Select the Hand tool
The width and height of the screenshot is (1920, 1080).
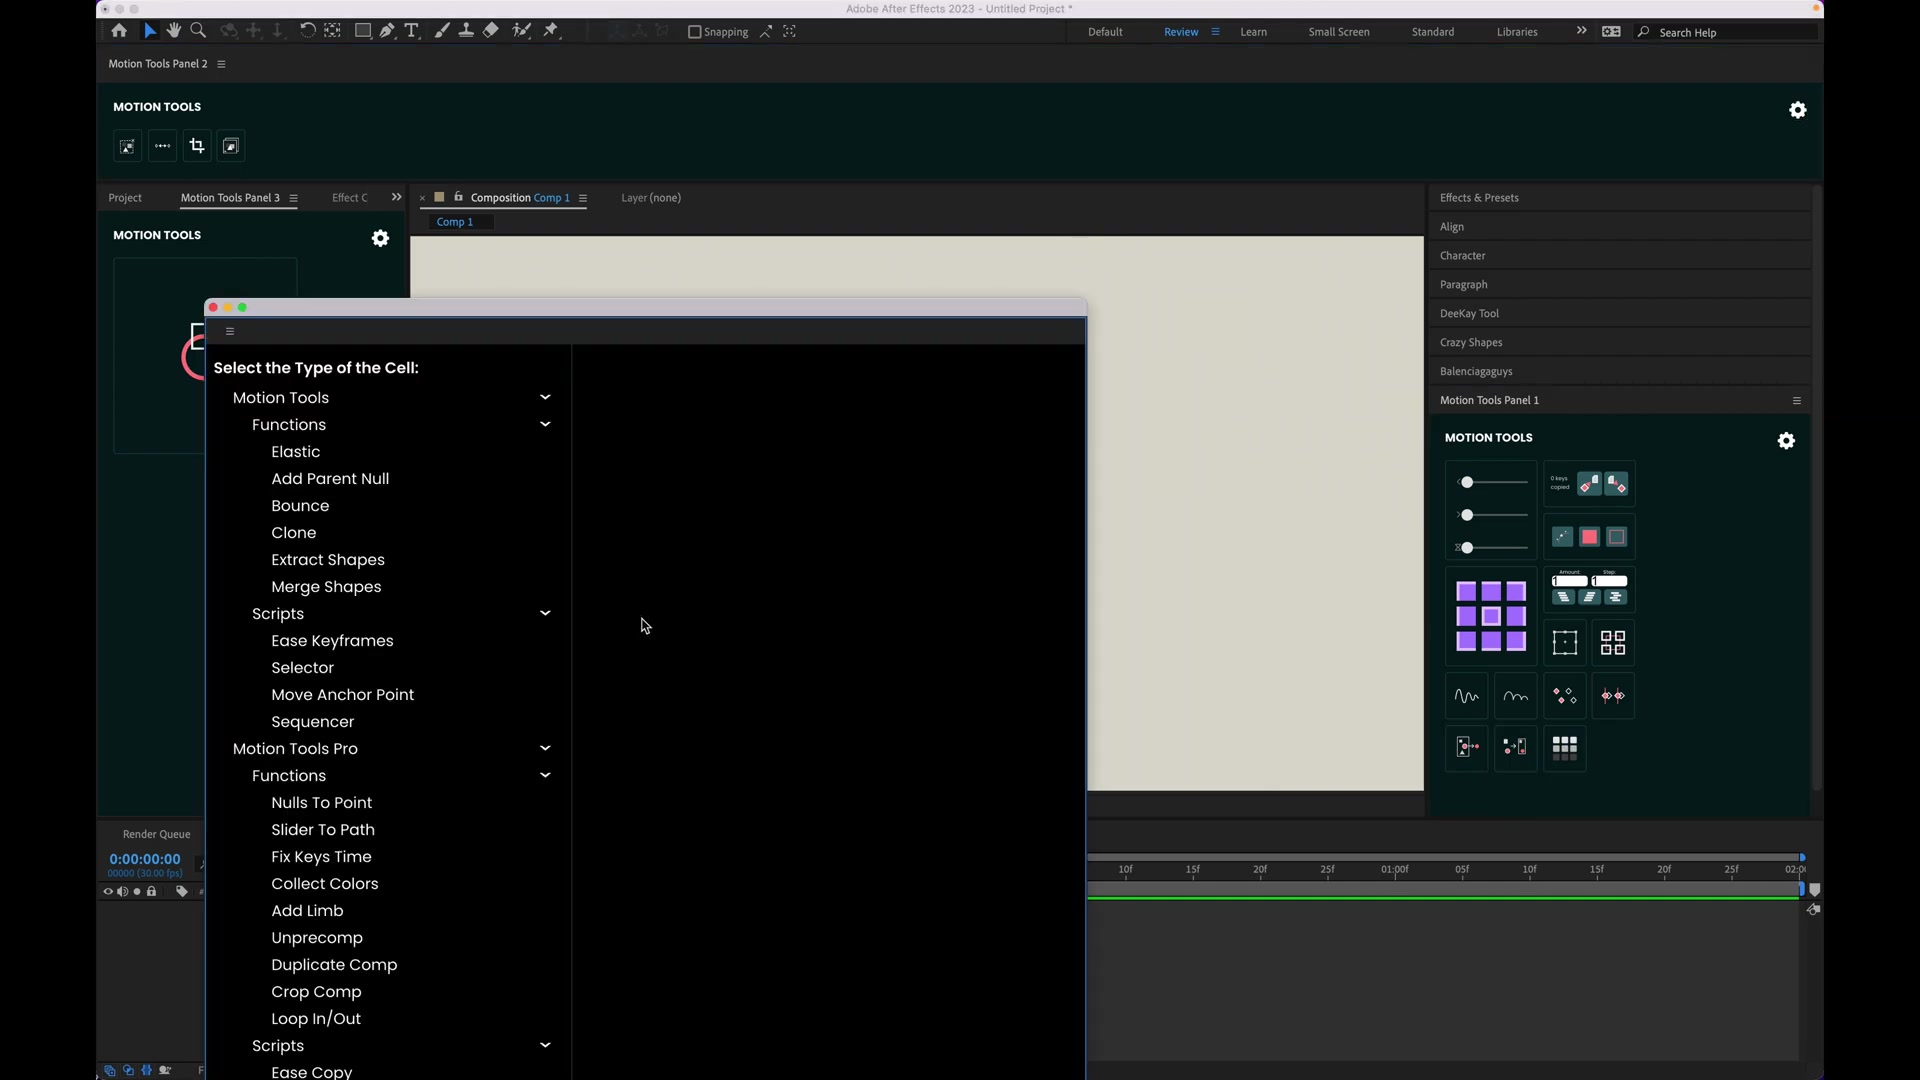click(174, 31)
